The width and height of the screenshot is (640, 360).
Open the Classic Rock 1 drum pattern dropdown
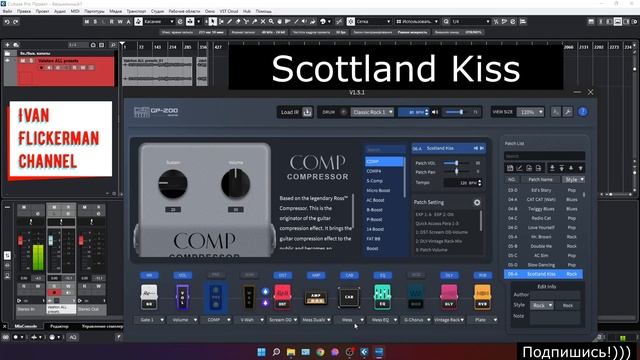tap(372, 112)
